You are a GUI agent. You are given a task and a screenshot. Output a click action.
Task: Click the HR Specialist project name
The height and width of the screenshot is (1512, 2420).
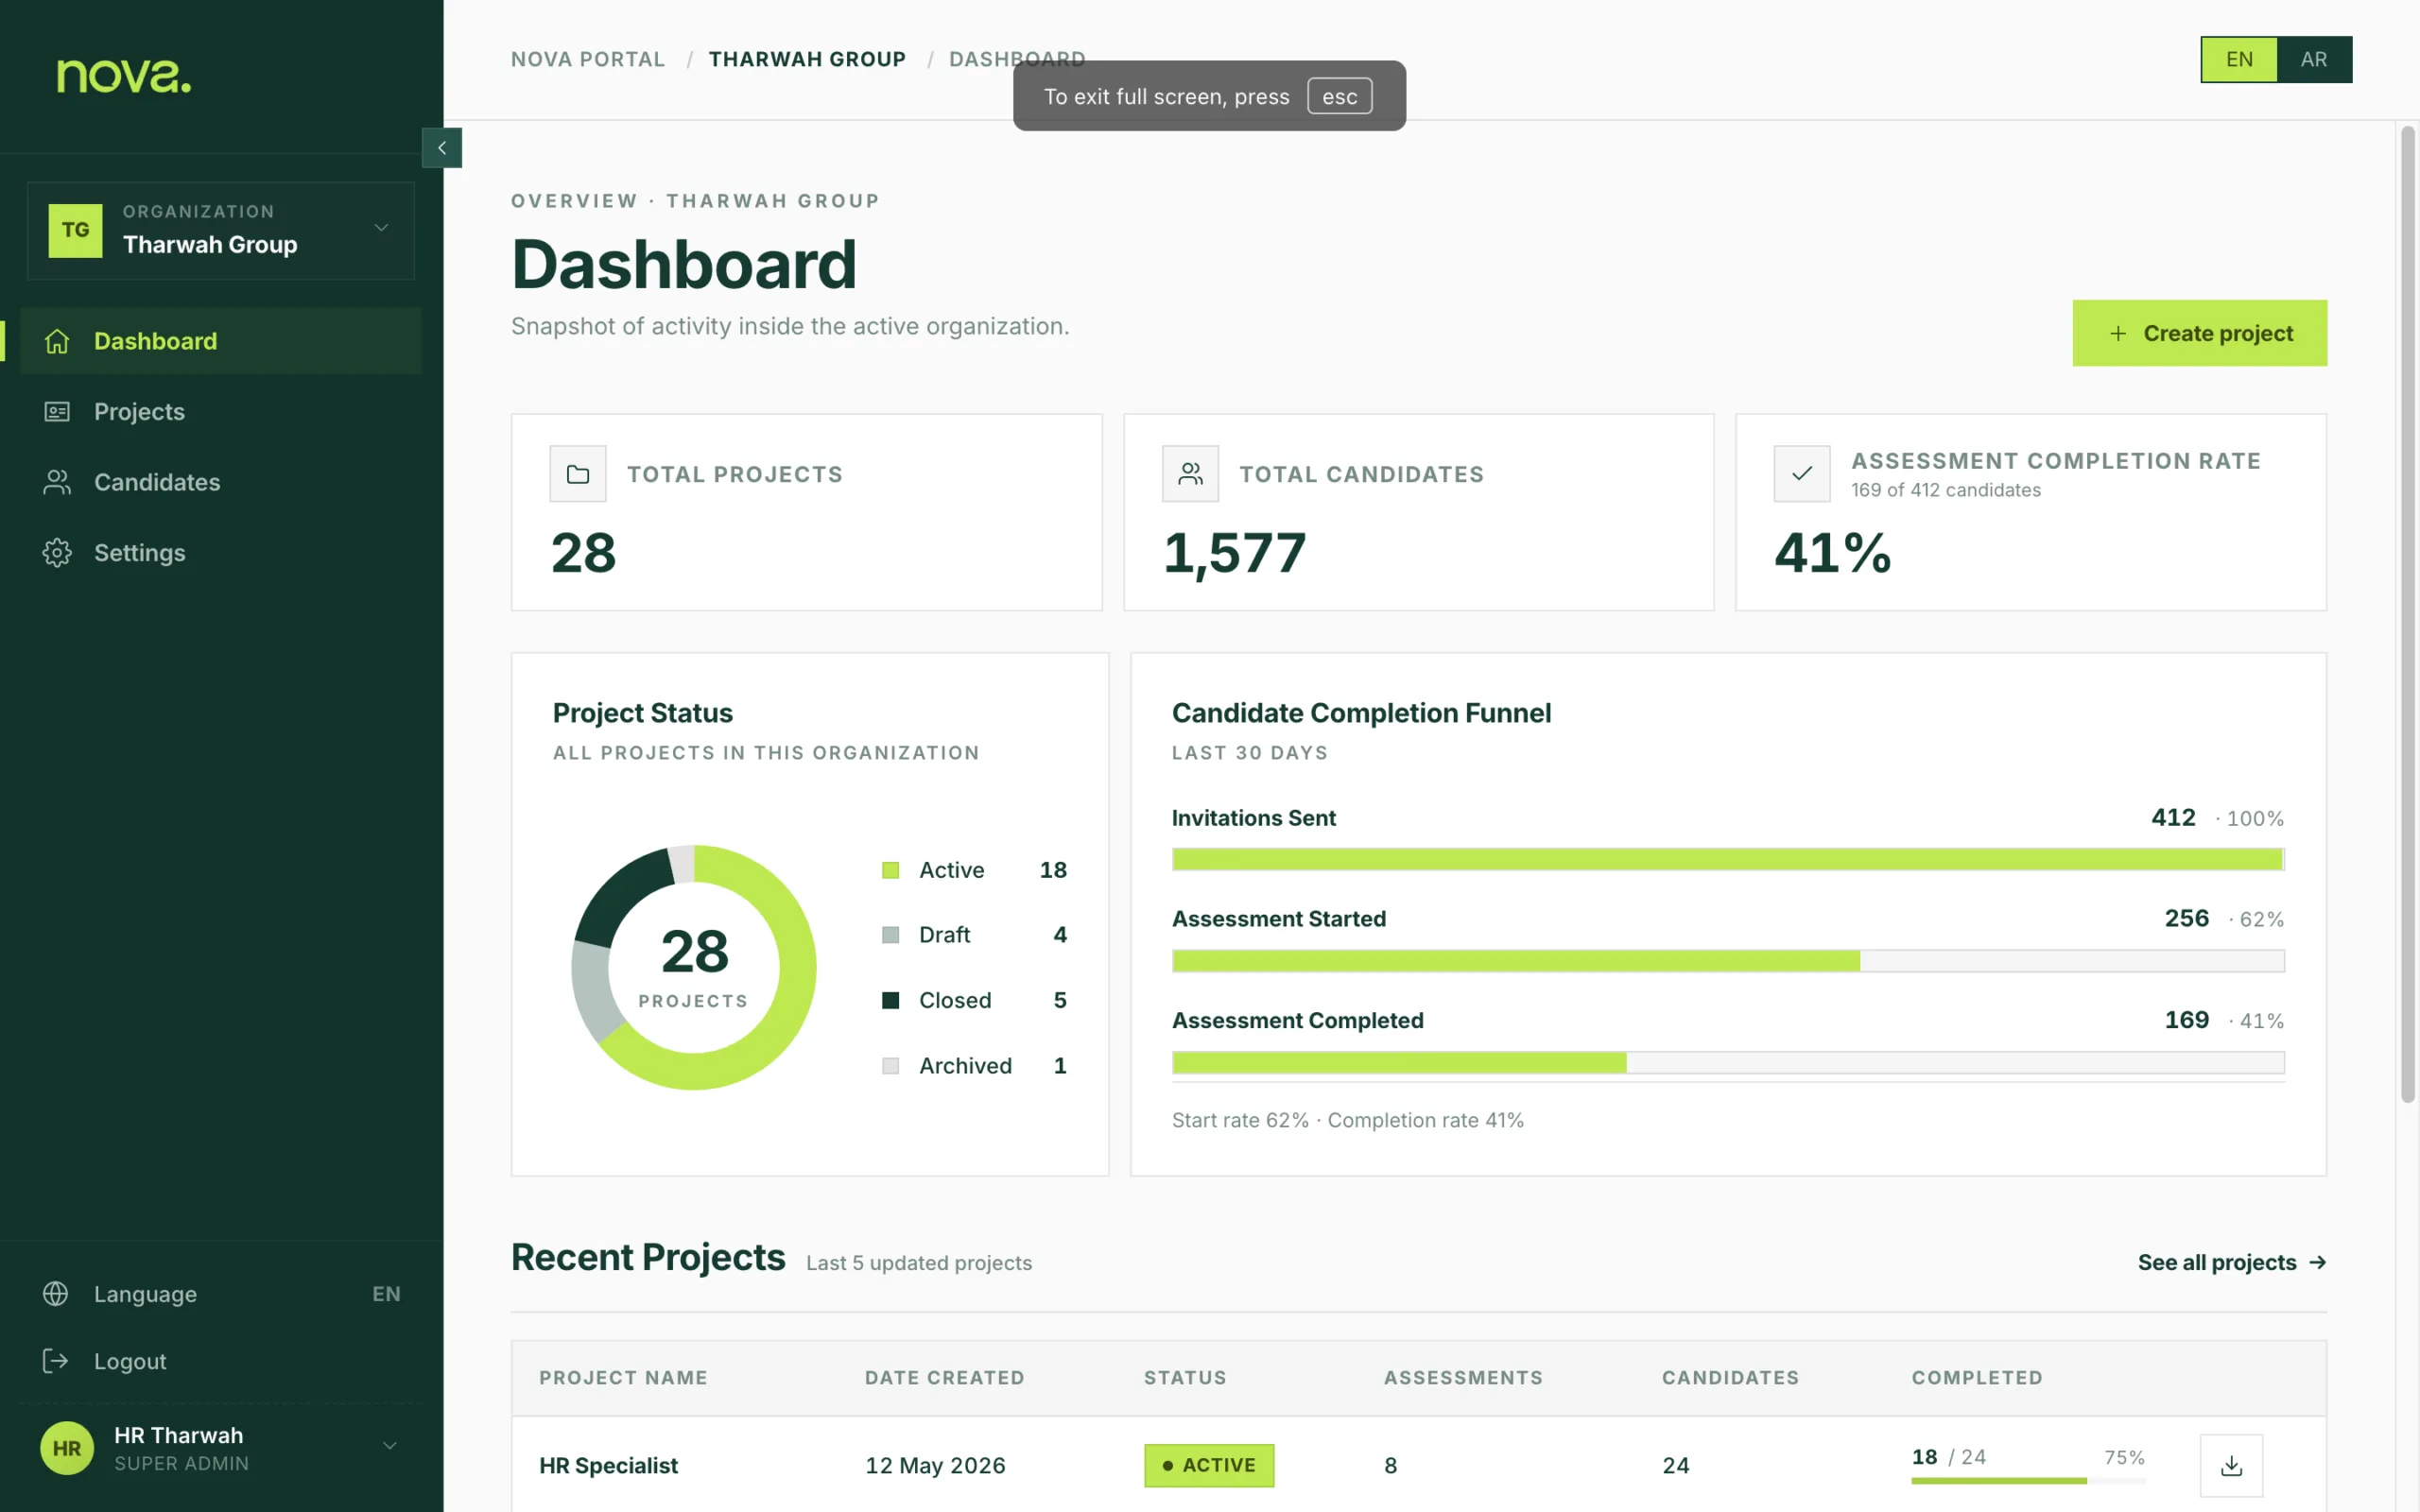(608, 1465)
